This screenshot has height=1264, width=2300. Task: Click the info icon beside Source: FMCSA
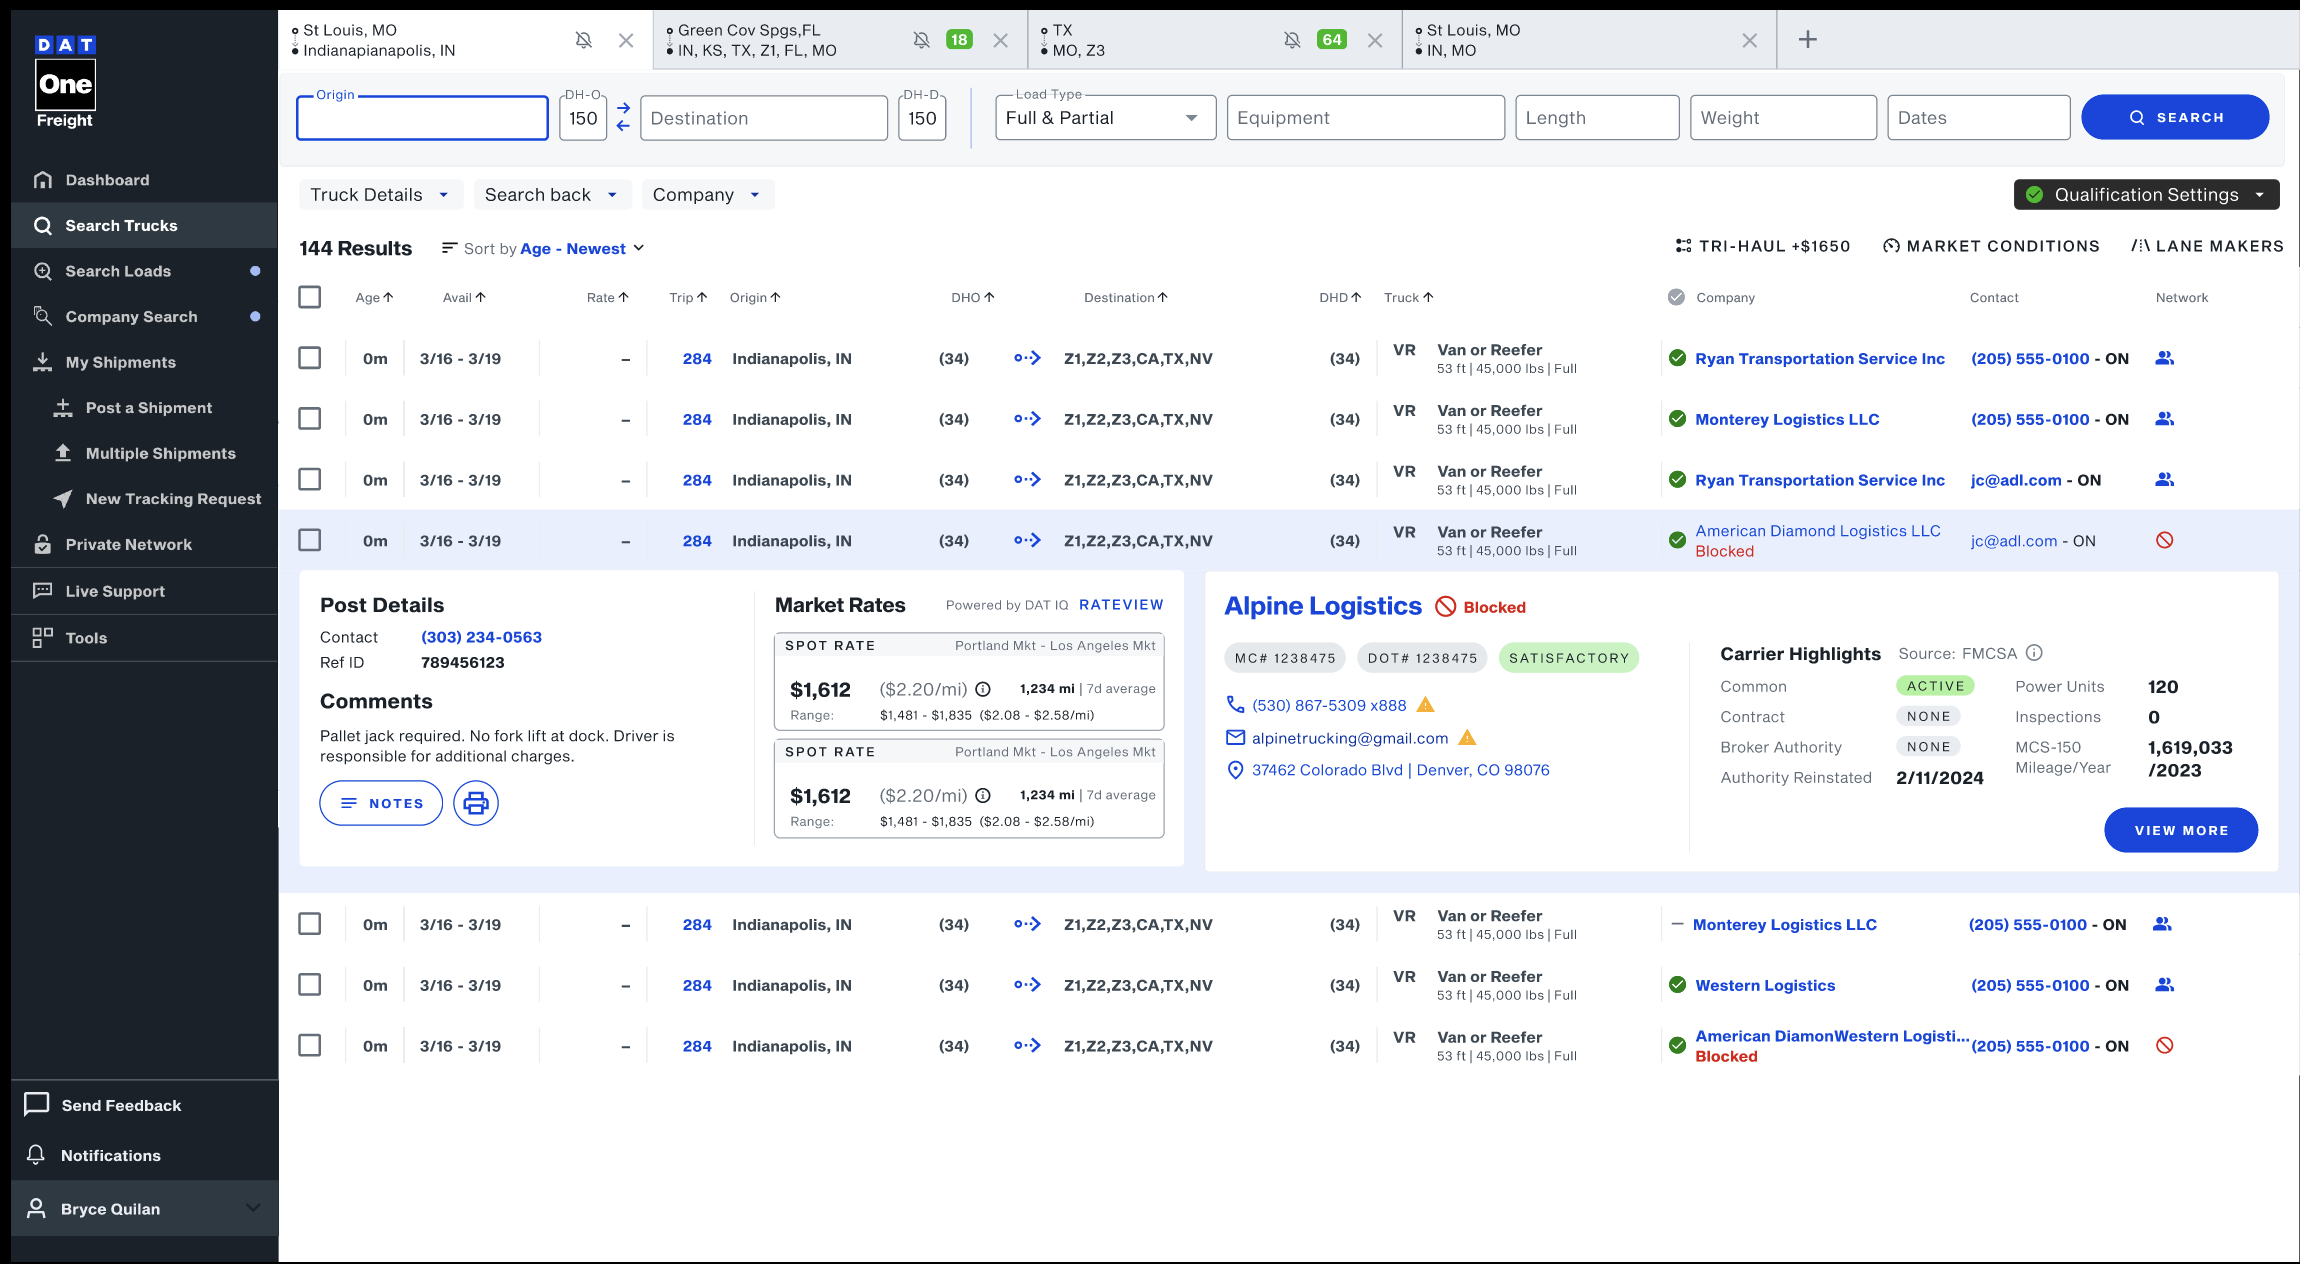point(2034,653)
